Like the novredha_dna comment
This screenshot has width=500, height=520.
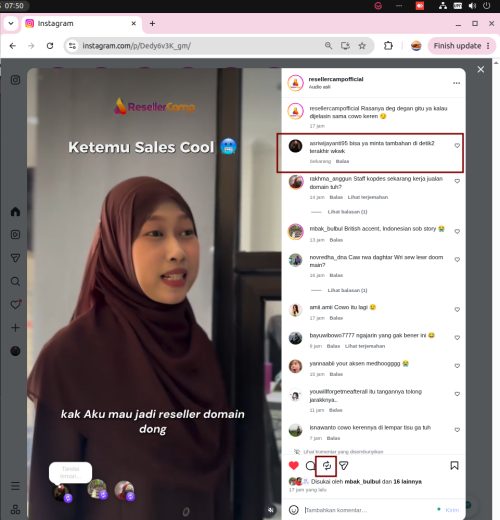point(457,259)
